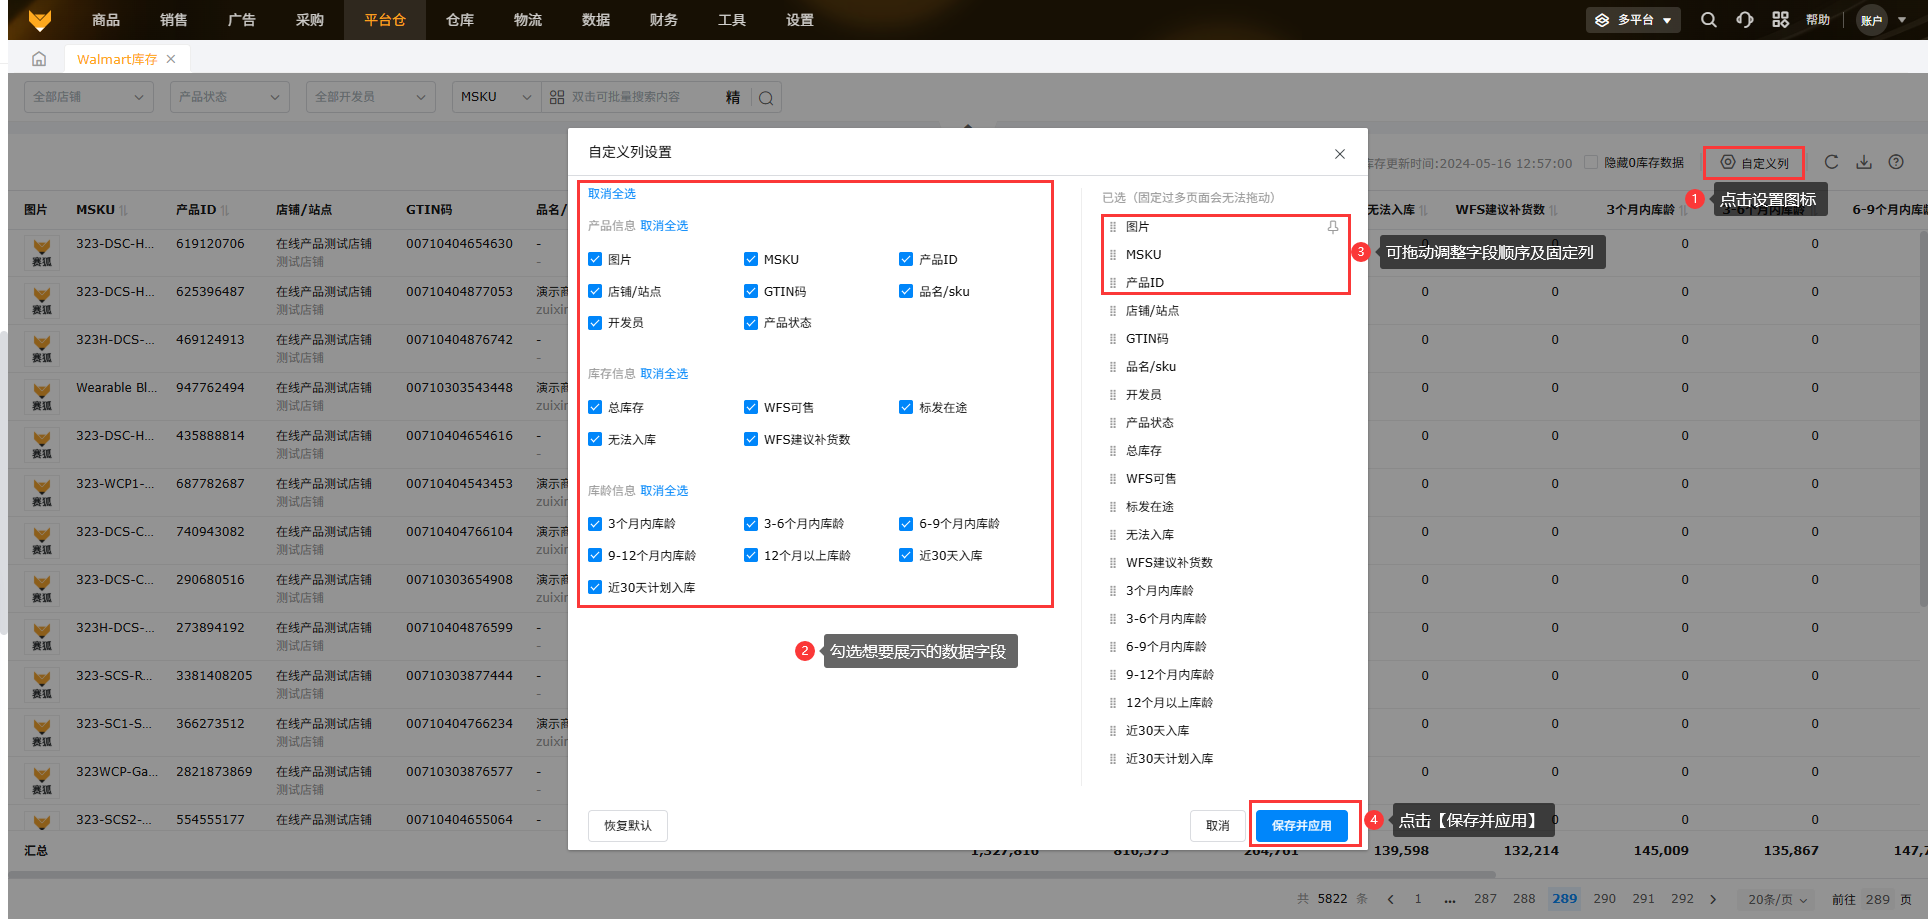Click the top 取消全选 link

click(612, 194)
